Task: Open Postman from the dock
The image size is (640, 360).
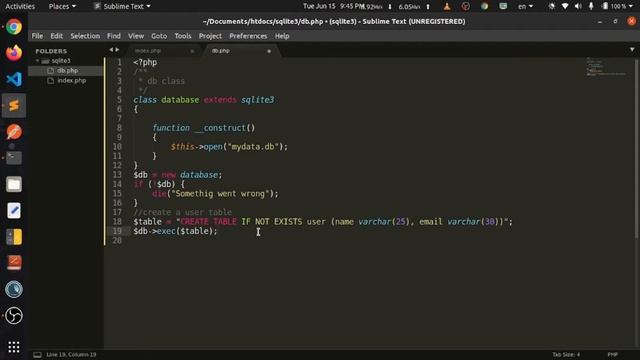Action: pos(14,132)
